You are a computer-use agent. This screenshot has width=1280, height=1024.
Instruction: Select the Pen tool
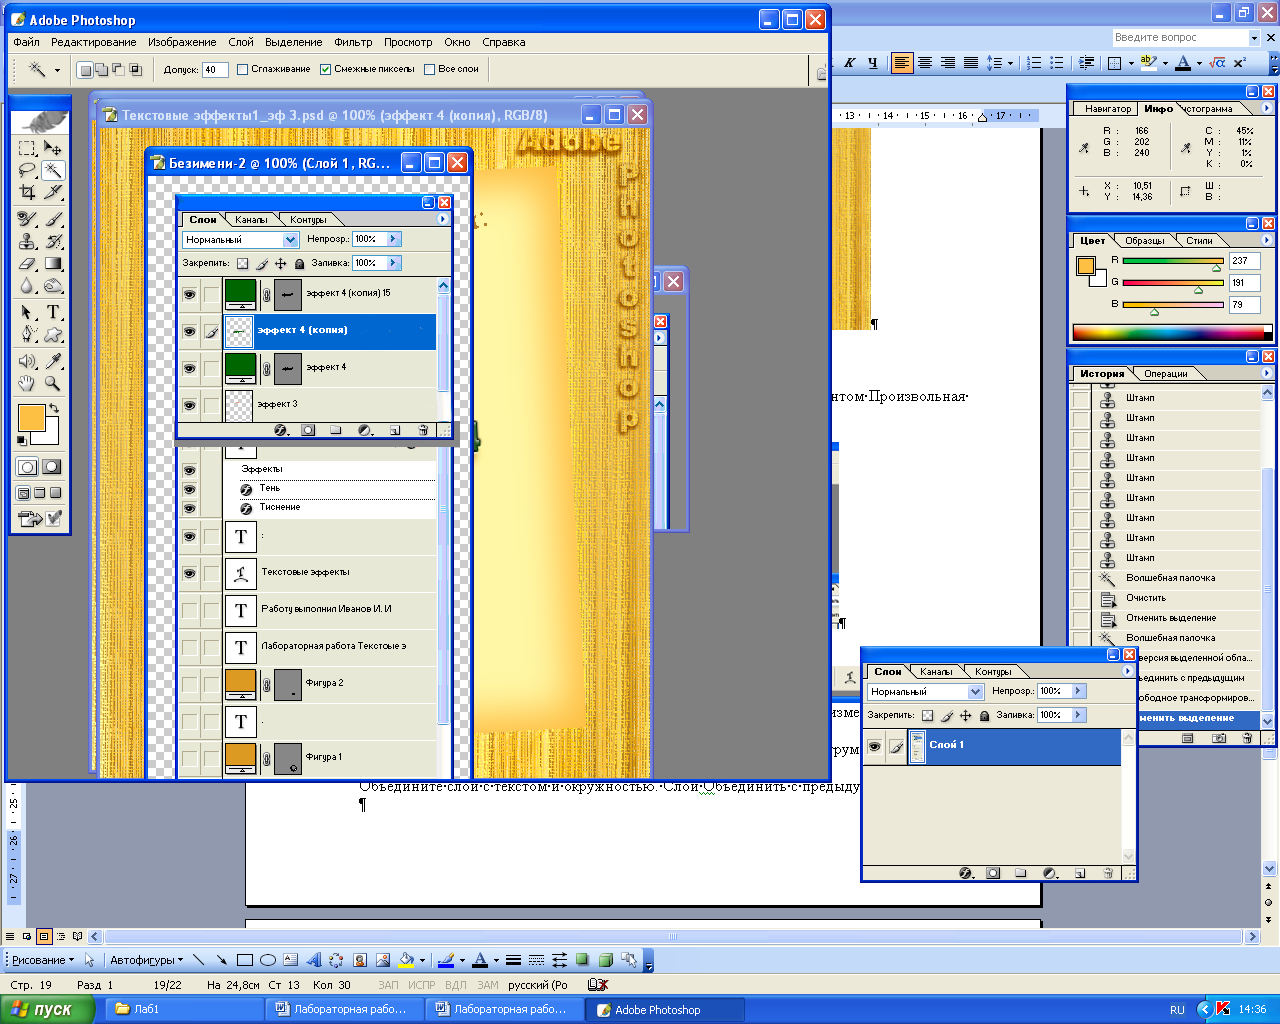pyautogui.click(x=27, y=335)
